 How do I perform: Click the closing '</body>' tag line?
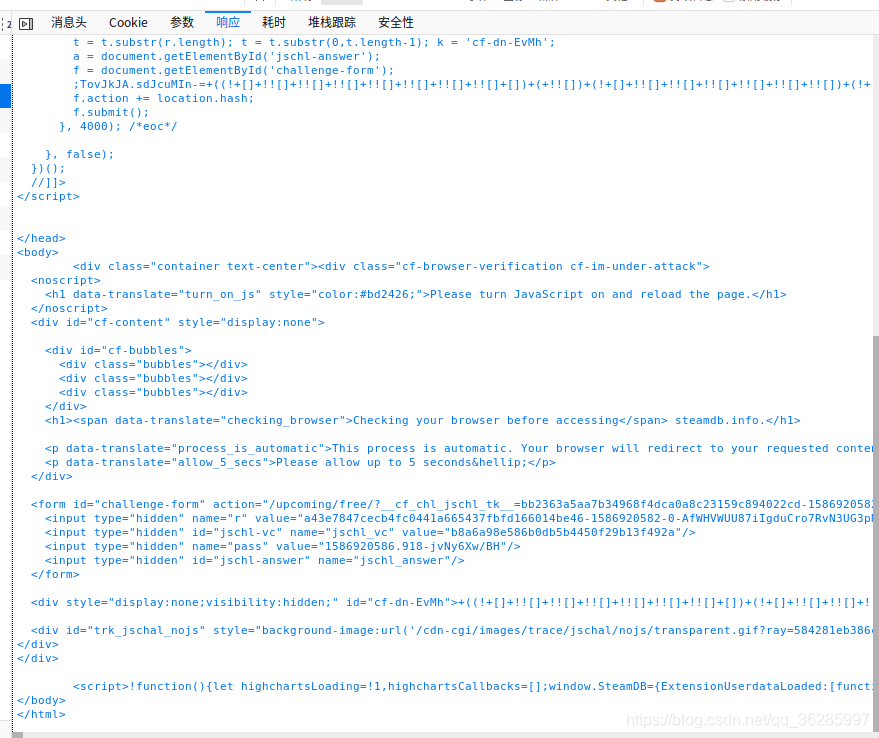(x=41, y=702)
